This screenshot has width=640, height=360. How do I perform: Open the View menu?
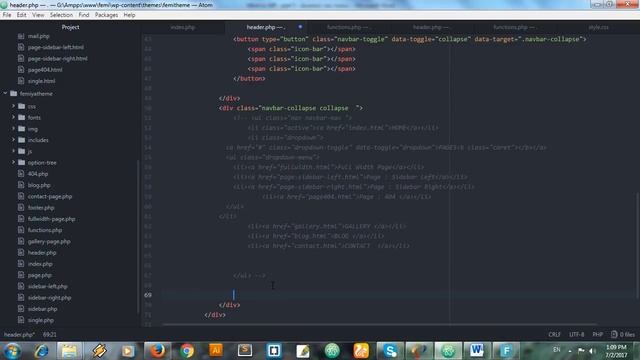point(38,15)
